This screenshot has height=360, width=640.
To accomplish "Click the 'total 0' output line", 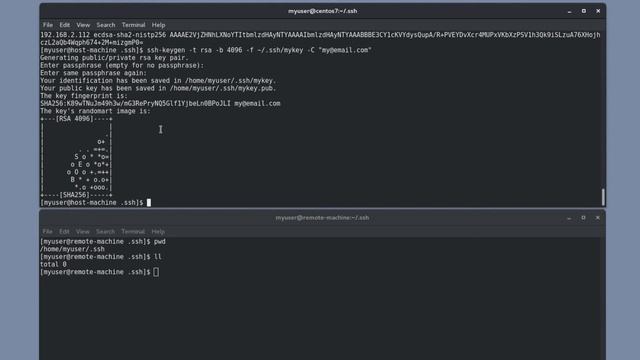I will tap(53, 264).
